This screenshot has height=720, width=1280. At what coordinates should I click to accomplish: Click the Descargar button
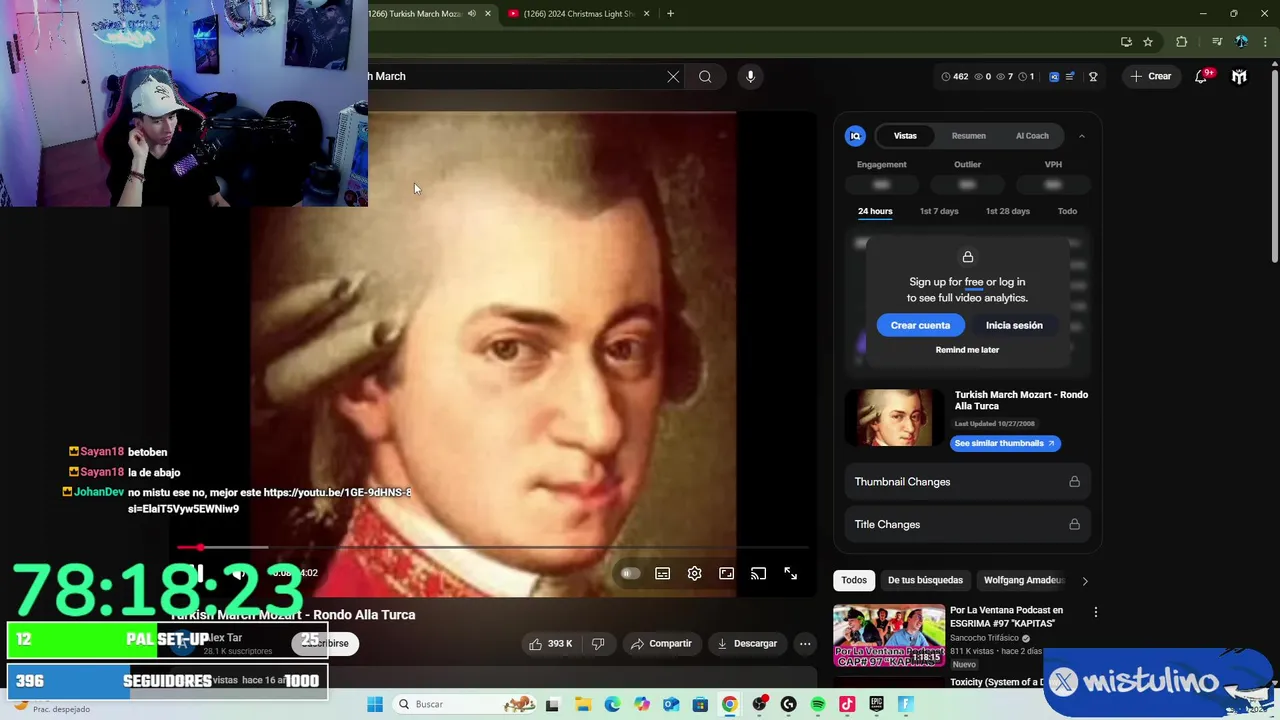(x=746, y=643)
